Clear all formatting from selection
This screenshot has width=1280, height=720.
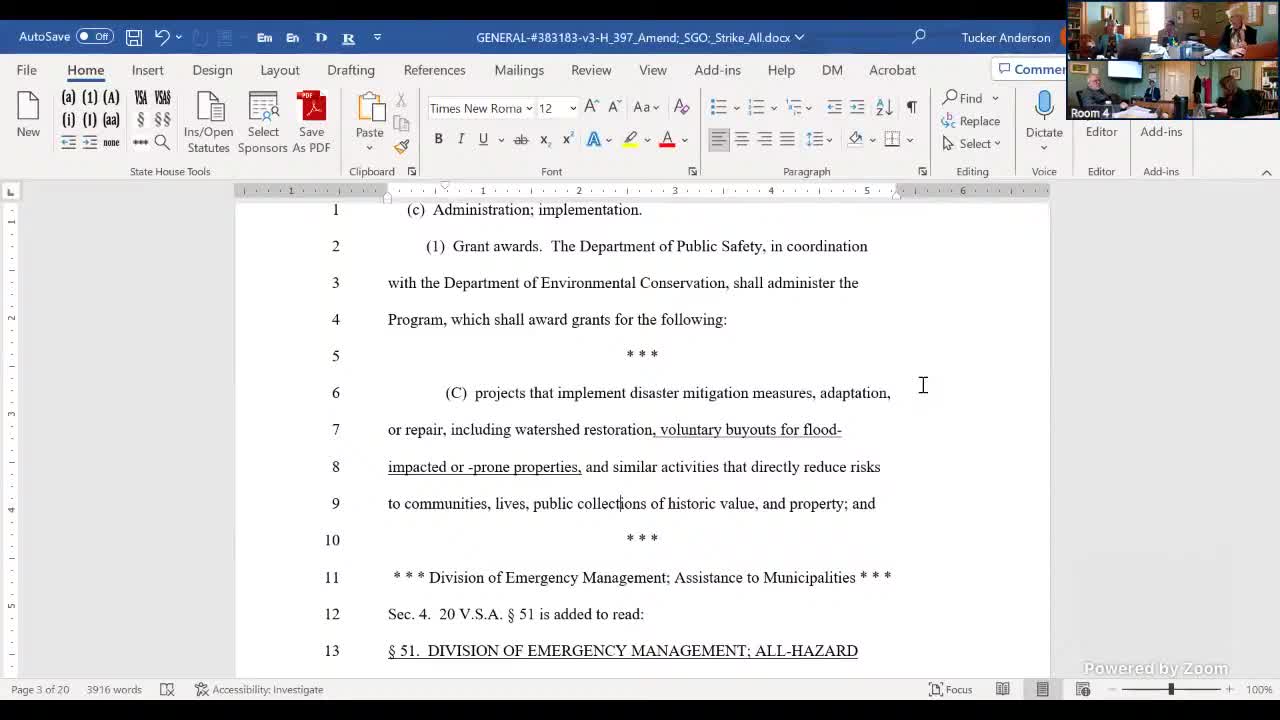tap(682, 107)
